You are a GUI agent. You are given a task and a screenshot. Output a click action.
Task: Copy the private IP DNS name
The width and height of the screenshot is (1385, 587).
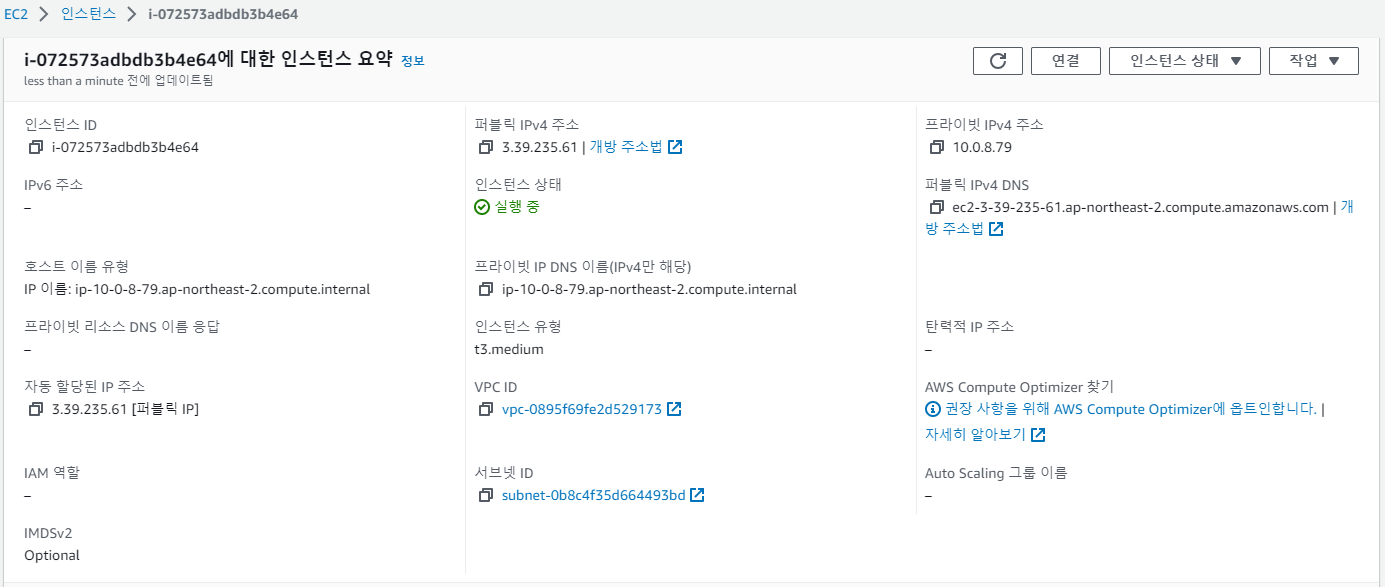click(486, 289)
